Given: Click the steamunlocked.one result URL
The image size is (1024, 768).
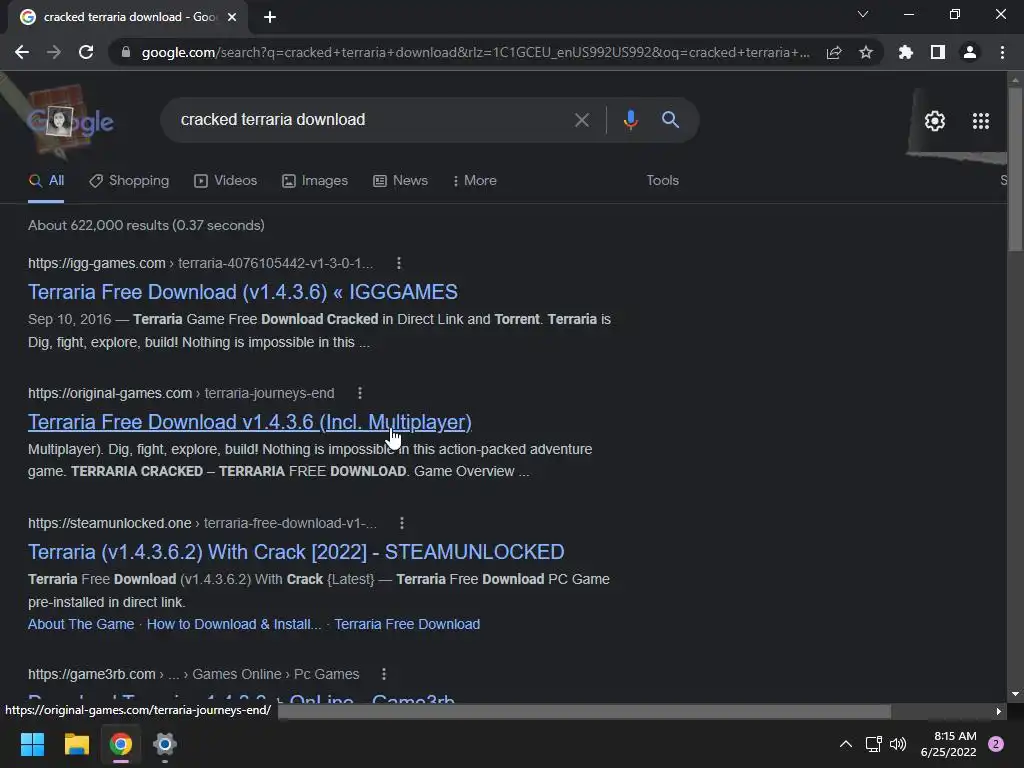Looking at the screenshot, I should point(202,523).
